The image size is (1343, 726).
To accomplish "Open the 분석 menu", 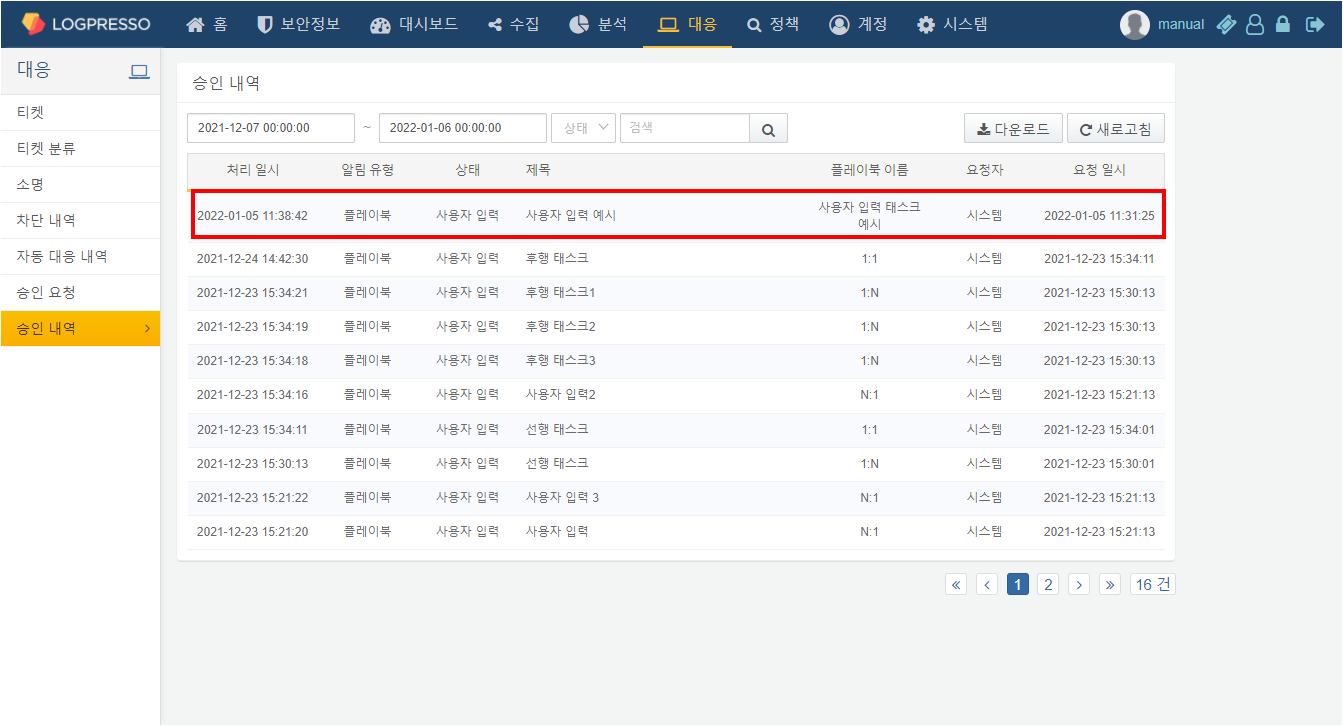I will tap(598, 24).
